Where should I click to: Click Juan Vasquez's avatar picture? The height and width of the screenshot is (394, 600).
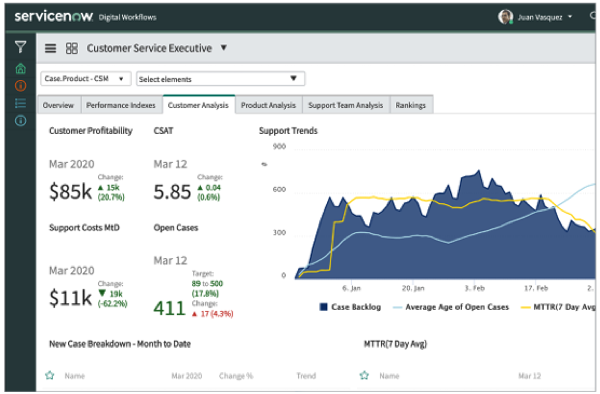point(505,17)
